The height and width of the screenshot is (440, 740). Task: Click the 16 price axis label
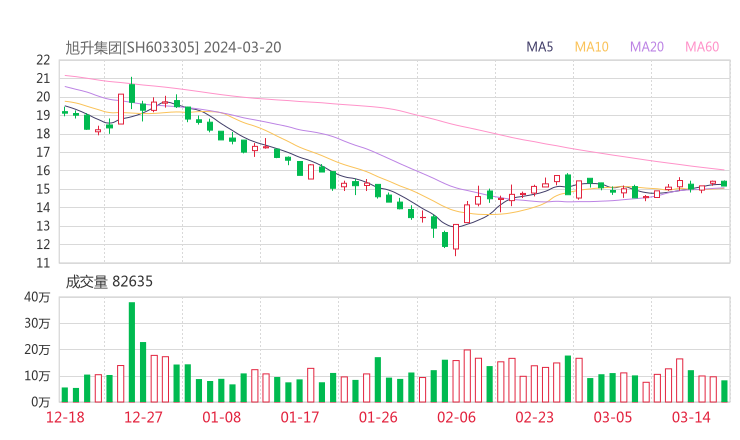(x=43, y=171)
